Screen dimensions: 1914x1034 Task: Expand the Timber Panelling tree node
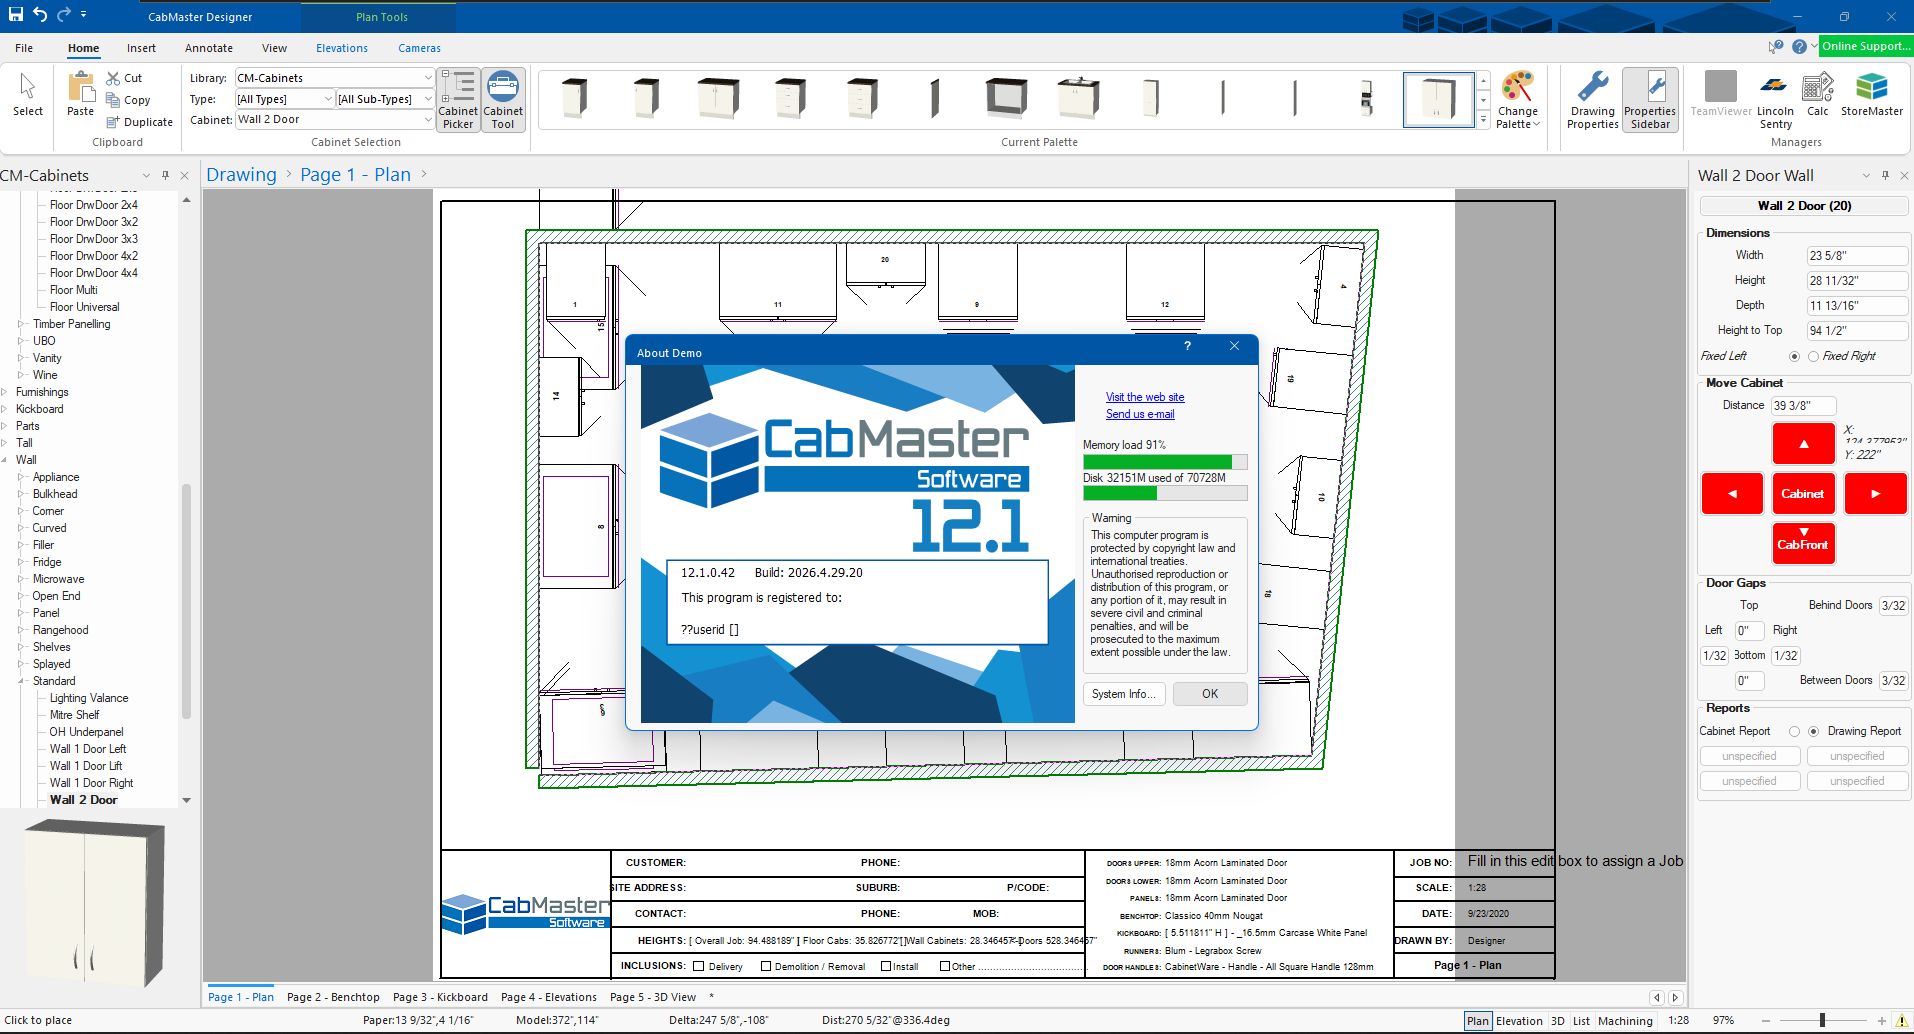click(22, 324)
